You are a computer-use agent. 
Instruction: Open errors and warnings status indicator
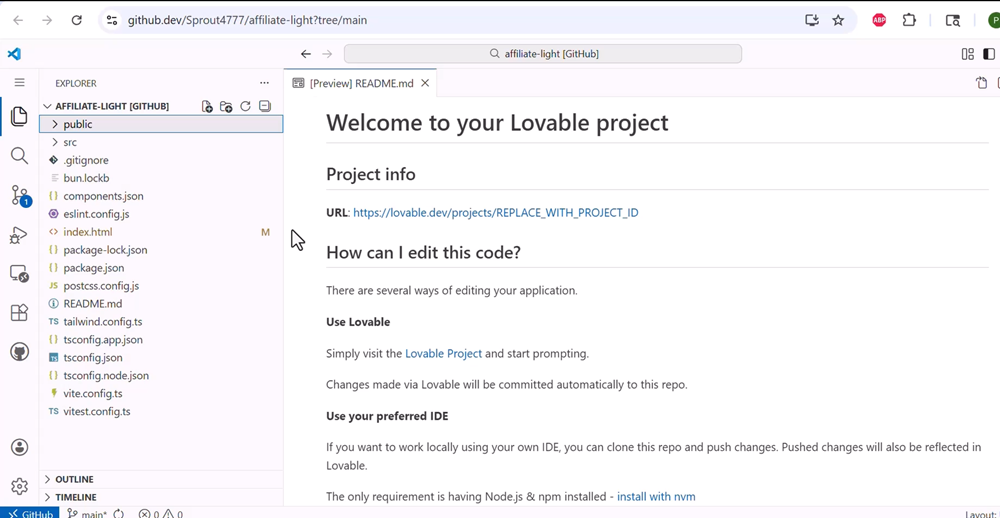161,514
